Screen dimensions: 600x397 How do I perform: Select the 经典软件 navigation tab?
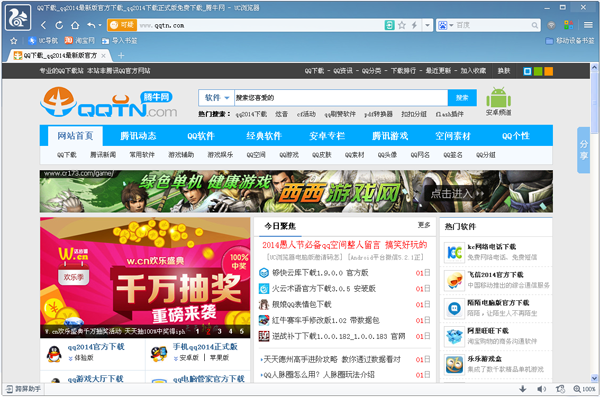(x=264, y=136)
